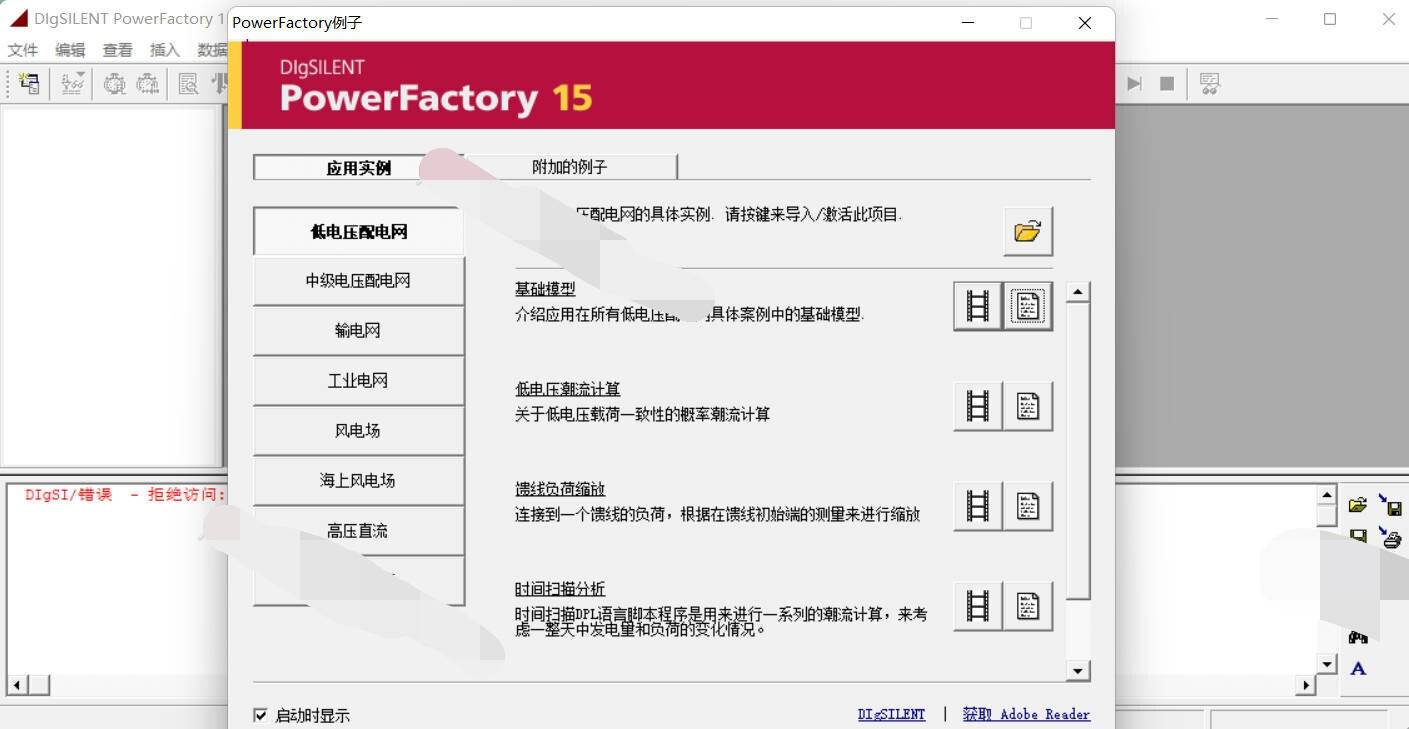1409x729 pixels.
Task: Click the 低电压潮流计算 heading text
Action: 567,389
